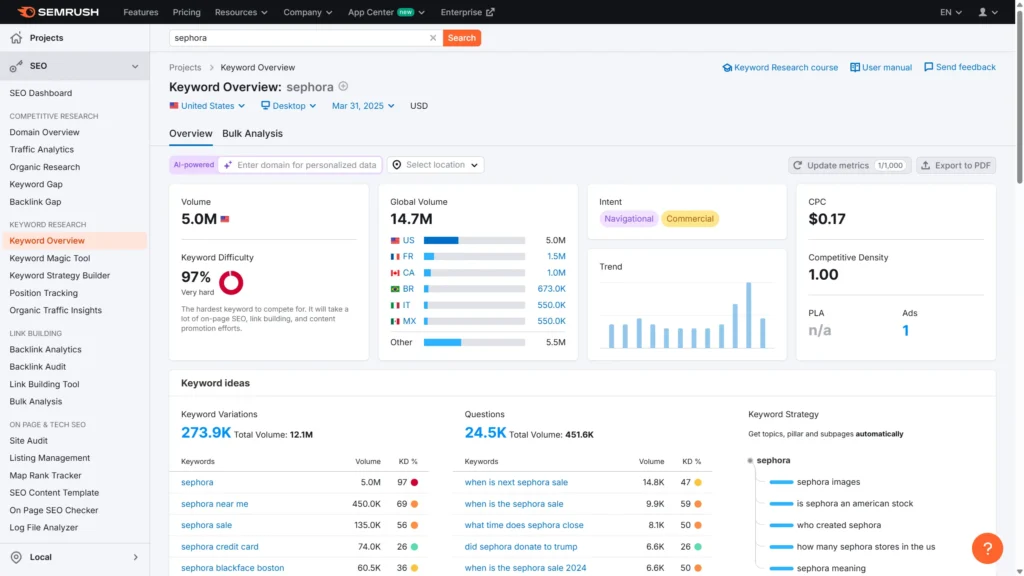The image size is (1024, 576).
Task: Open 'when is next sephora sale' link
Action: pos(516,482)
